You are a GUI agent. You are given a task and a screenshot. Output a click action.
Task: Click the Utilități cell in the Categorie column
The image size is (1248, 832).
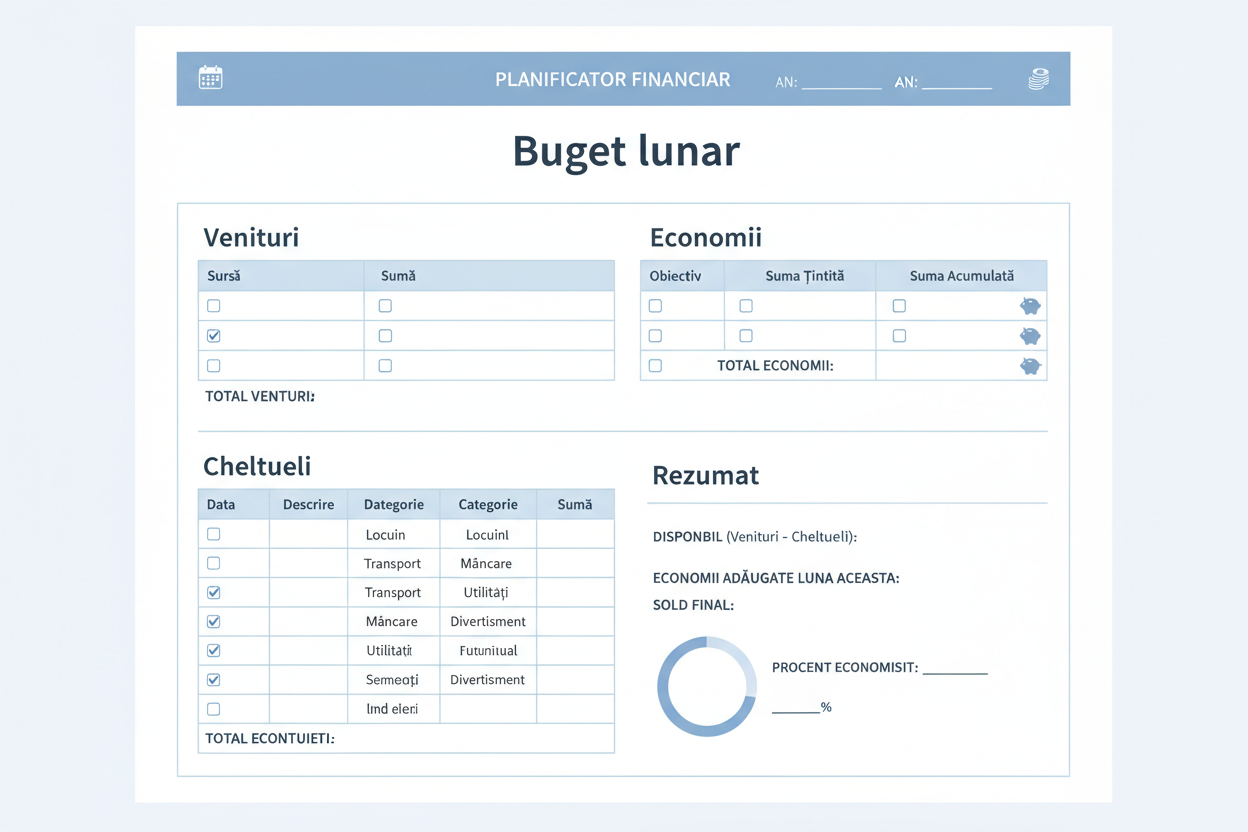[487, 593]
